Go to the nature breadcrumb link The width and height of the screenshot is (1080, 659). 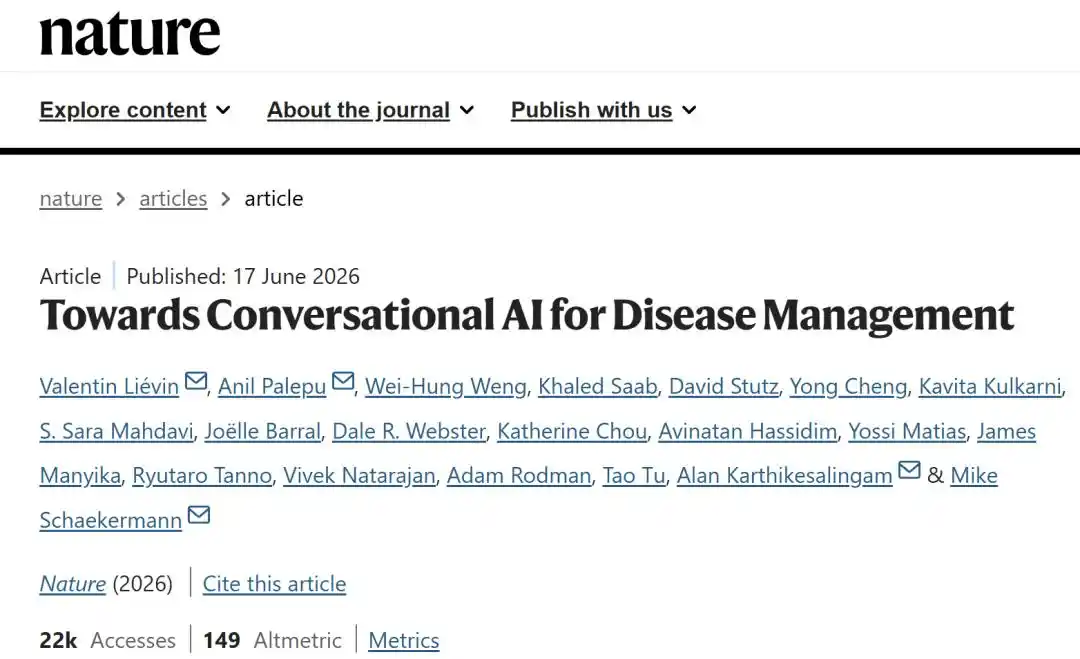pyautogui.click(x=71, y=198)
